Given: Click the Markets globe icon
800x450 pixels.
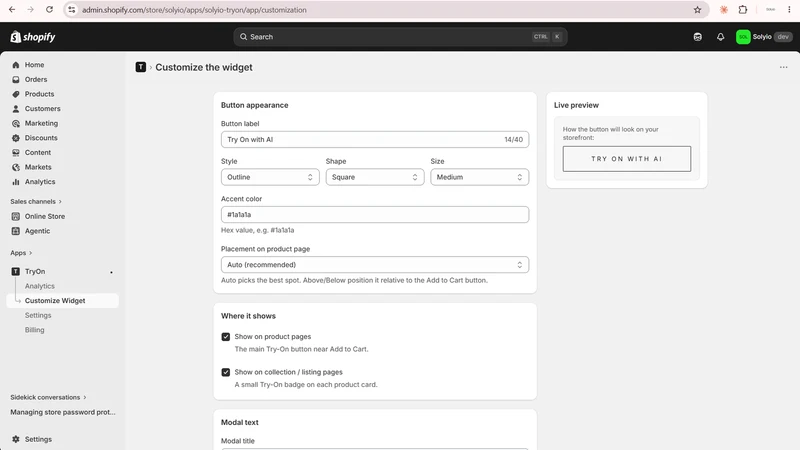Looking at the screenshot, I should tap(16, 167).
